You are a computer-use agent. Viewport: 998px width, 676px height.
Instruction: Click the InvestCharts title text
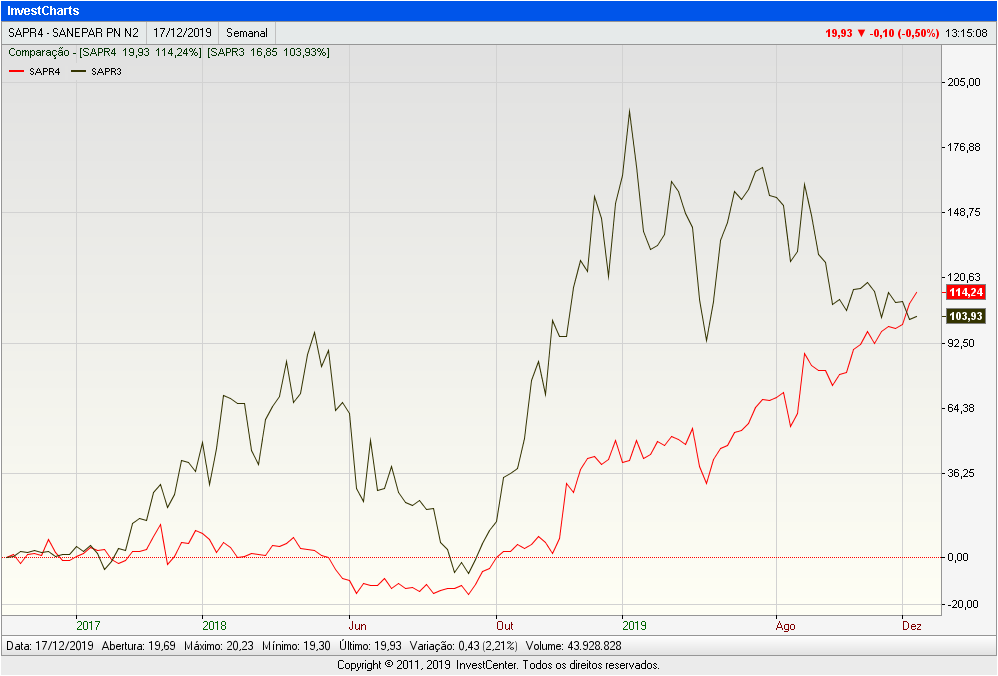pos(43,11)
